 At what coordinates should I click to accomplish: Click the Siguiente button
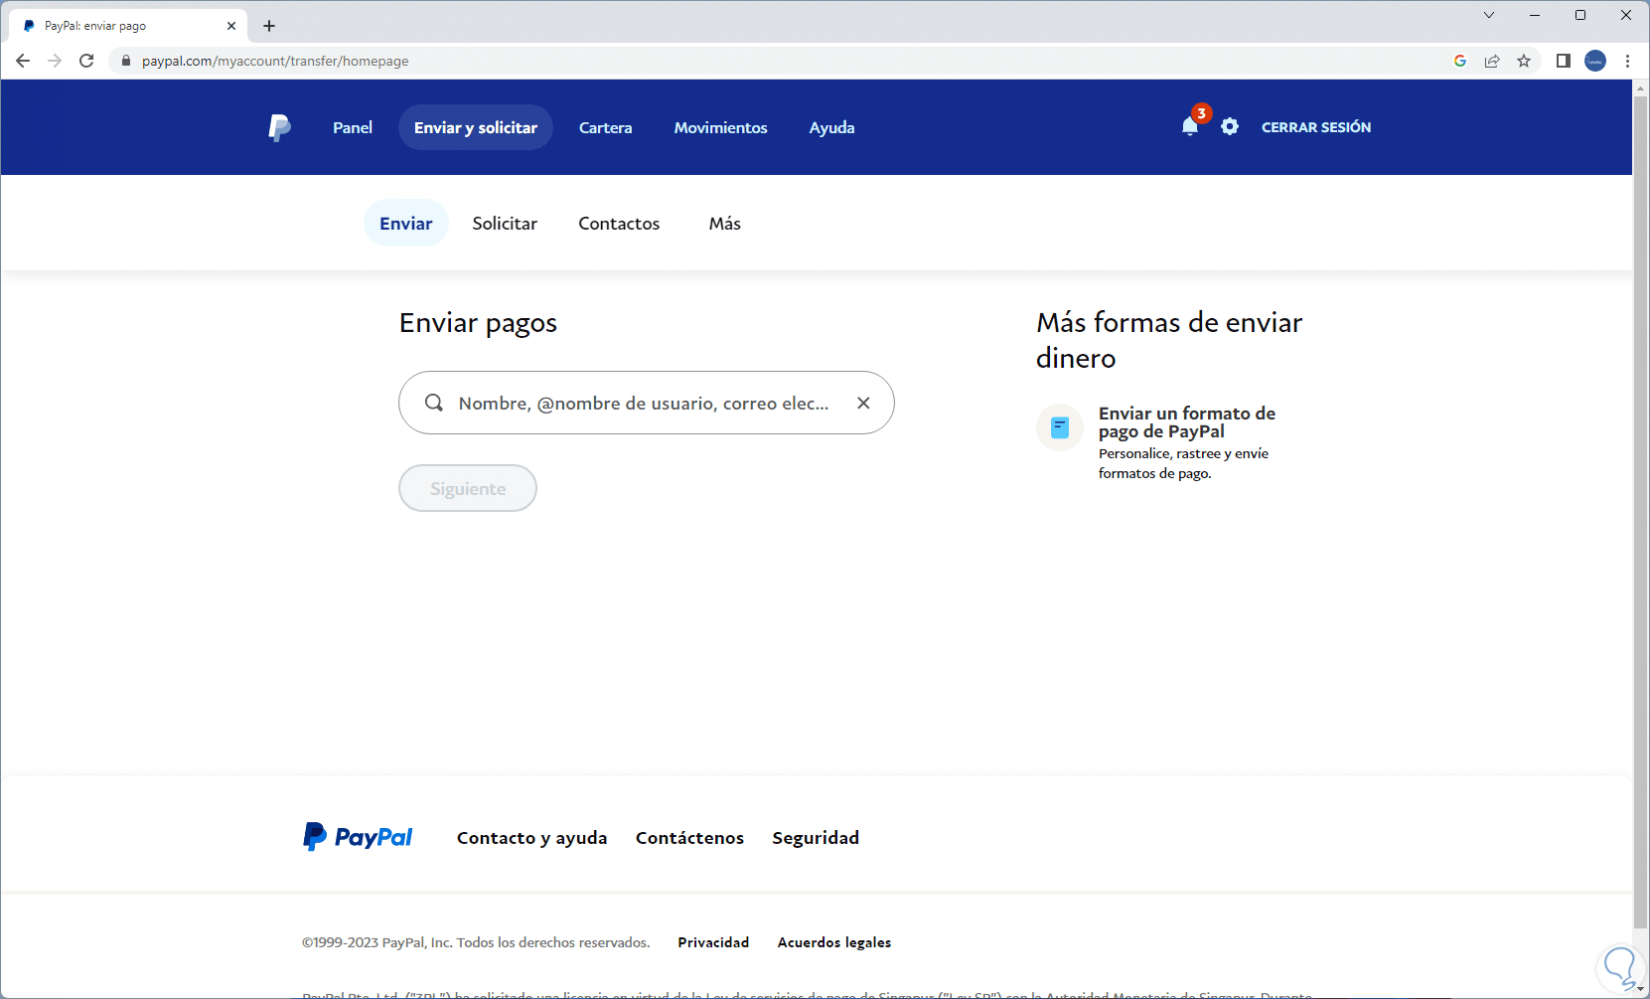[468, 488]
